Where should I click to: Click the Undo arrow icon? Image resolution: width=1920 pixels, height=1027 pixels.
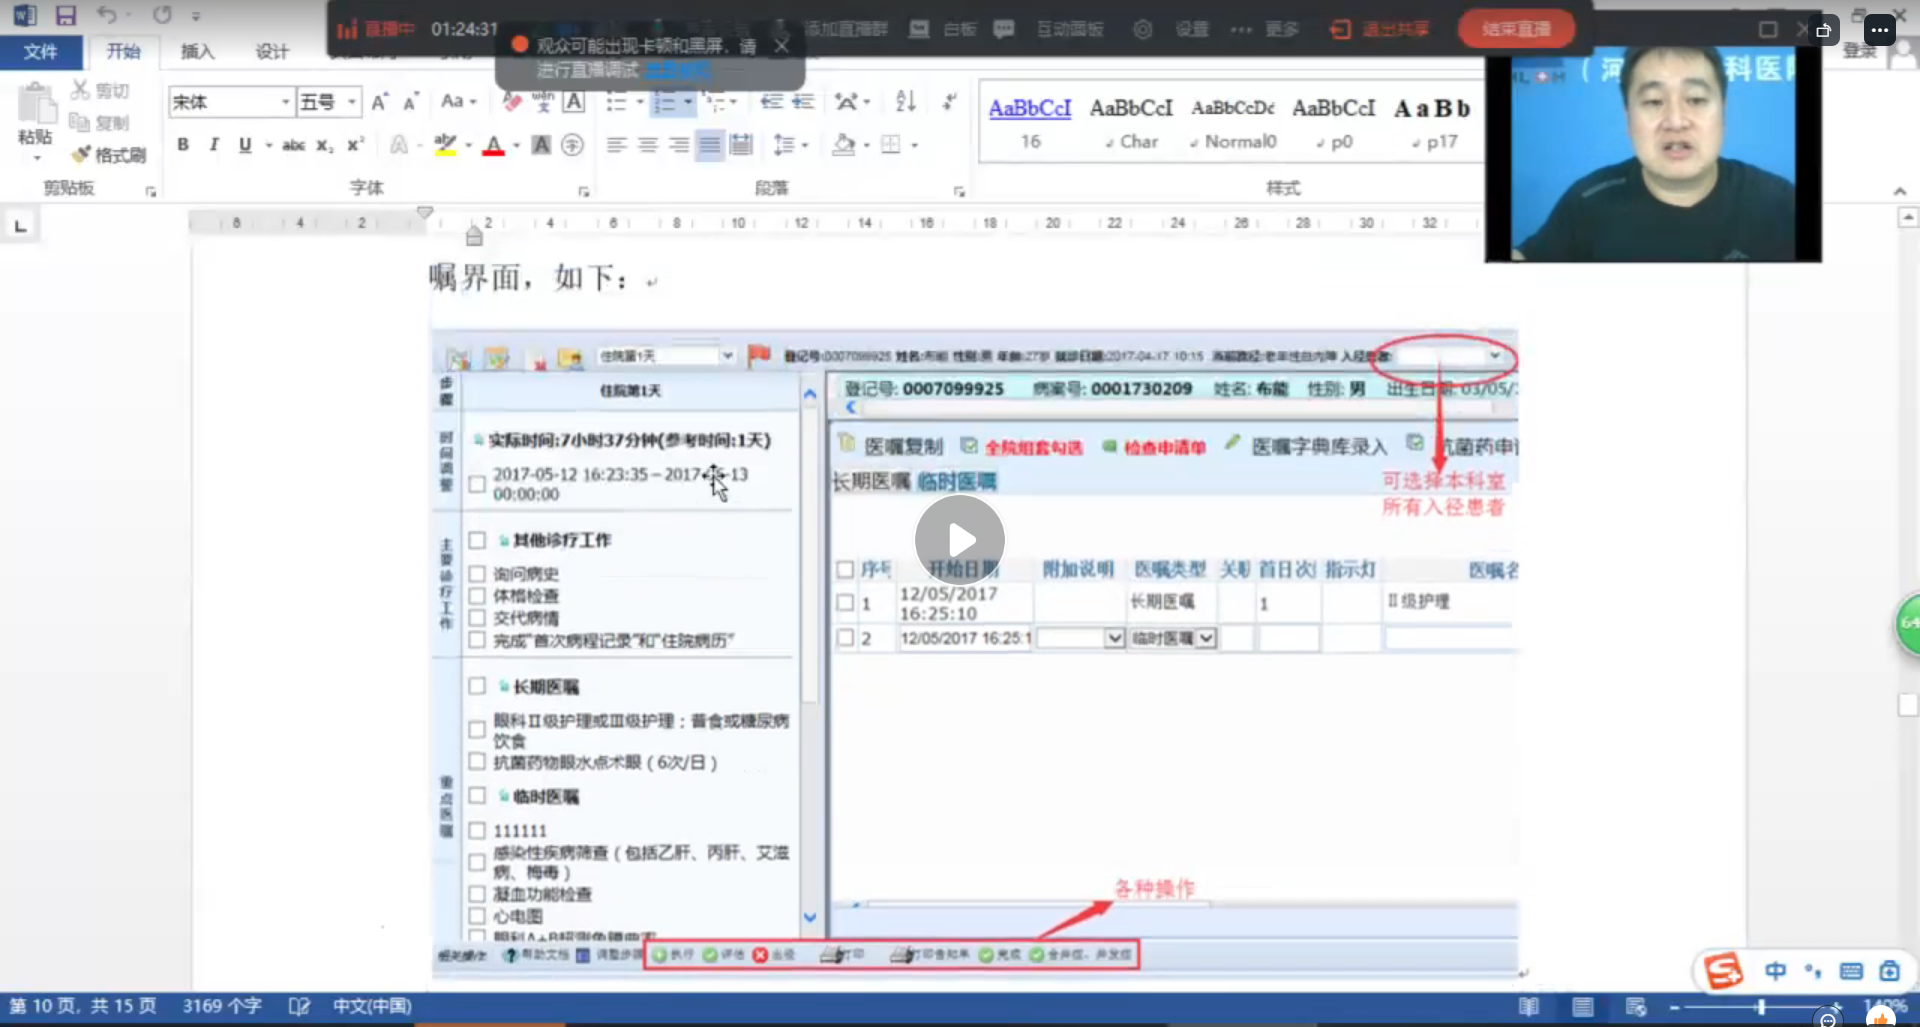tap(106, 15)
